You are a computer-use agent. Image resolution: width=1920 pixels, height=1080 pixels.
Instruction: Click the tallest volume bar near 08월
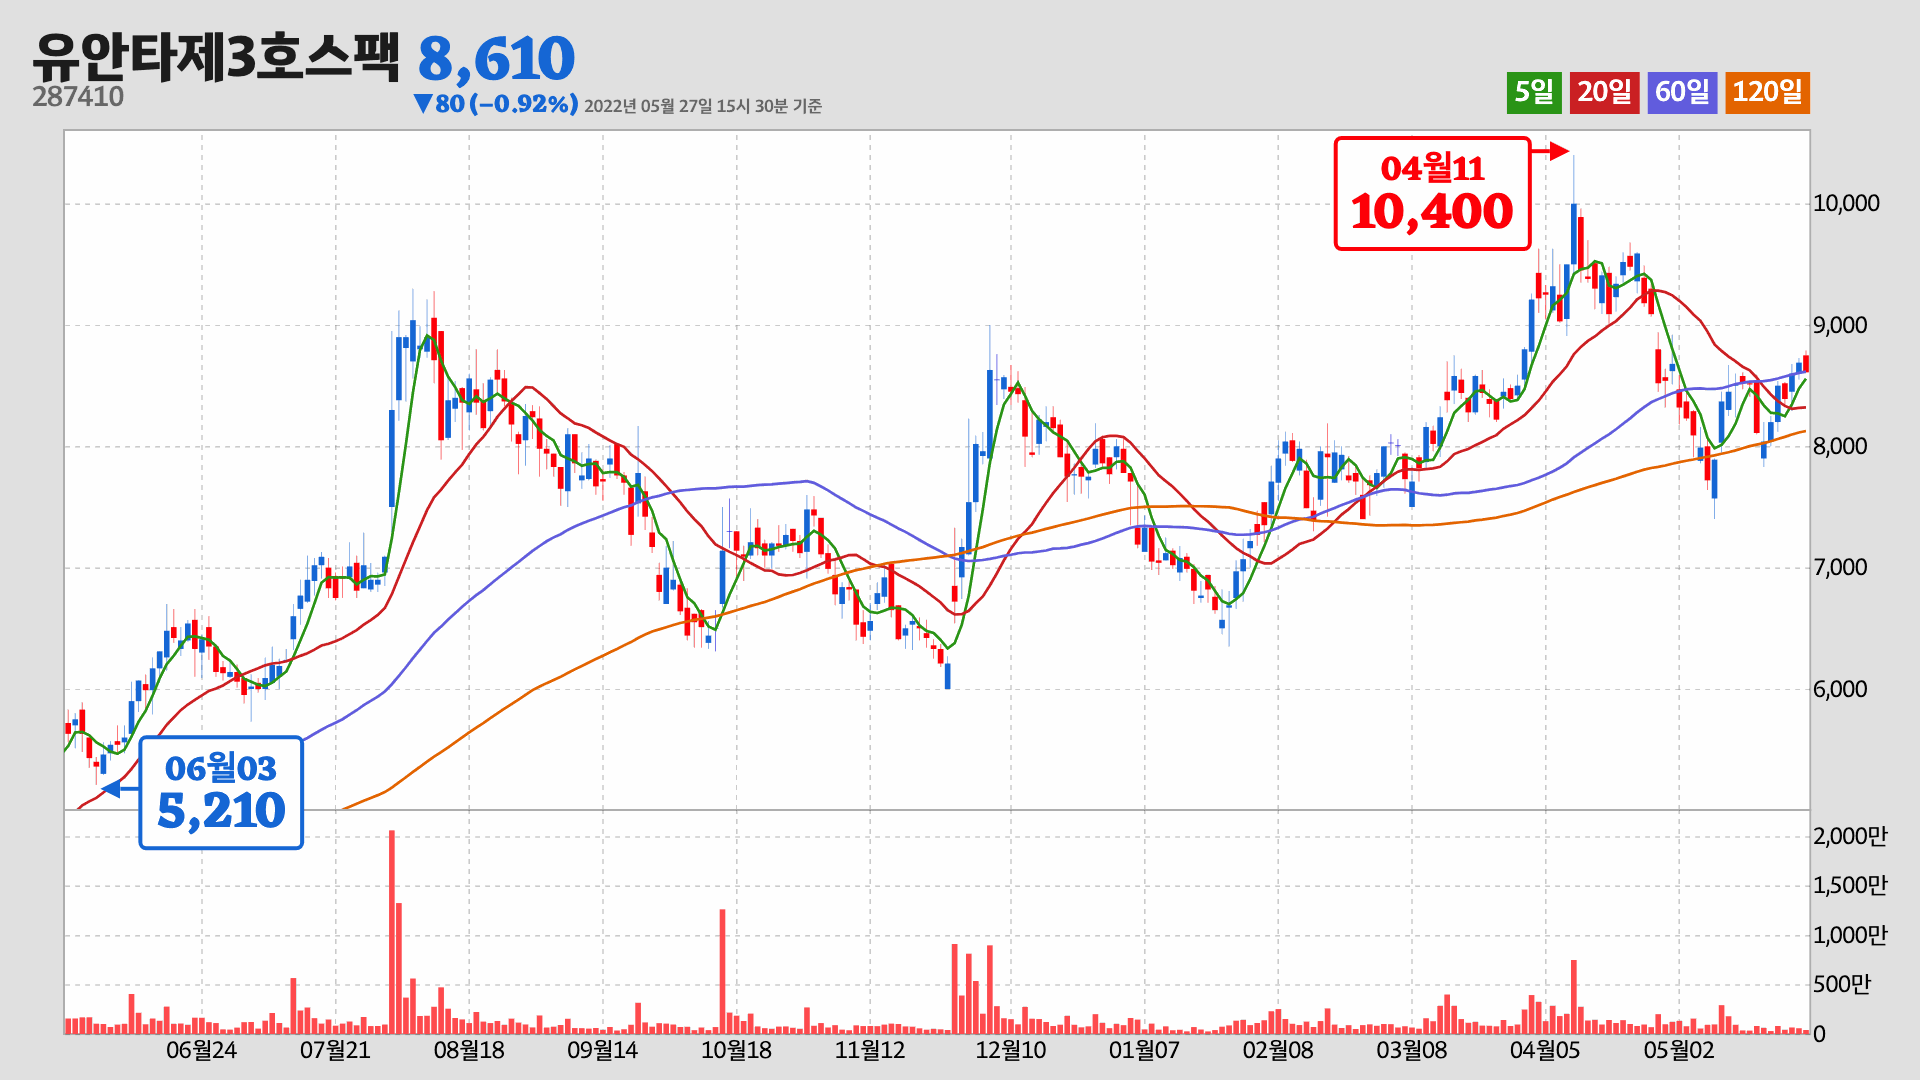(392, 932)
